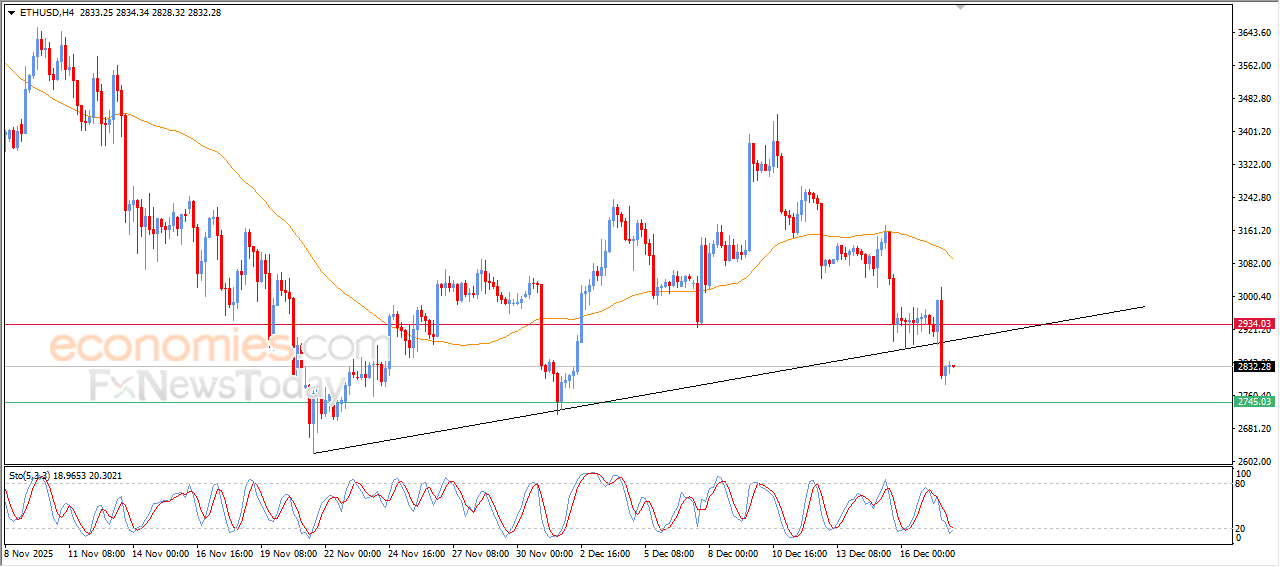Screen dimensions: 1280x567
Task: Click the 10 Dec 16:00 time label
Action: click(801, 552)
